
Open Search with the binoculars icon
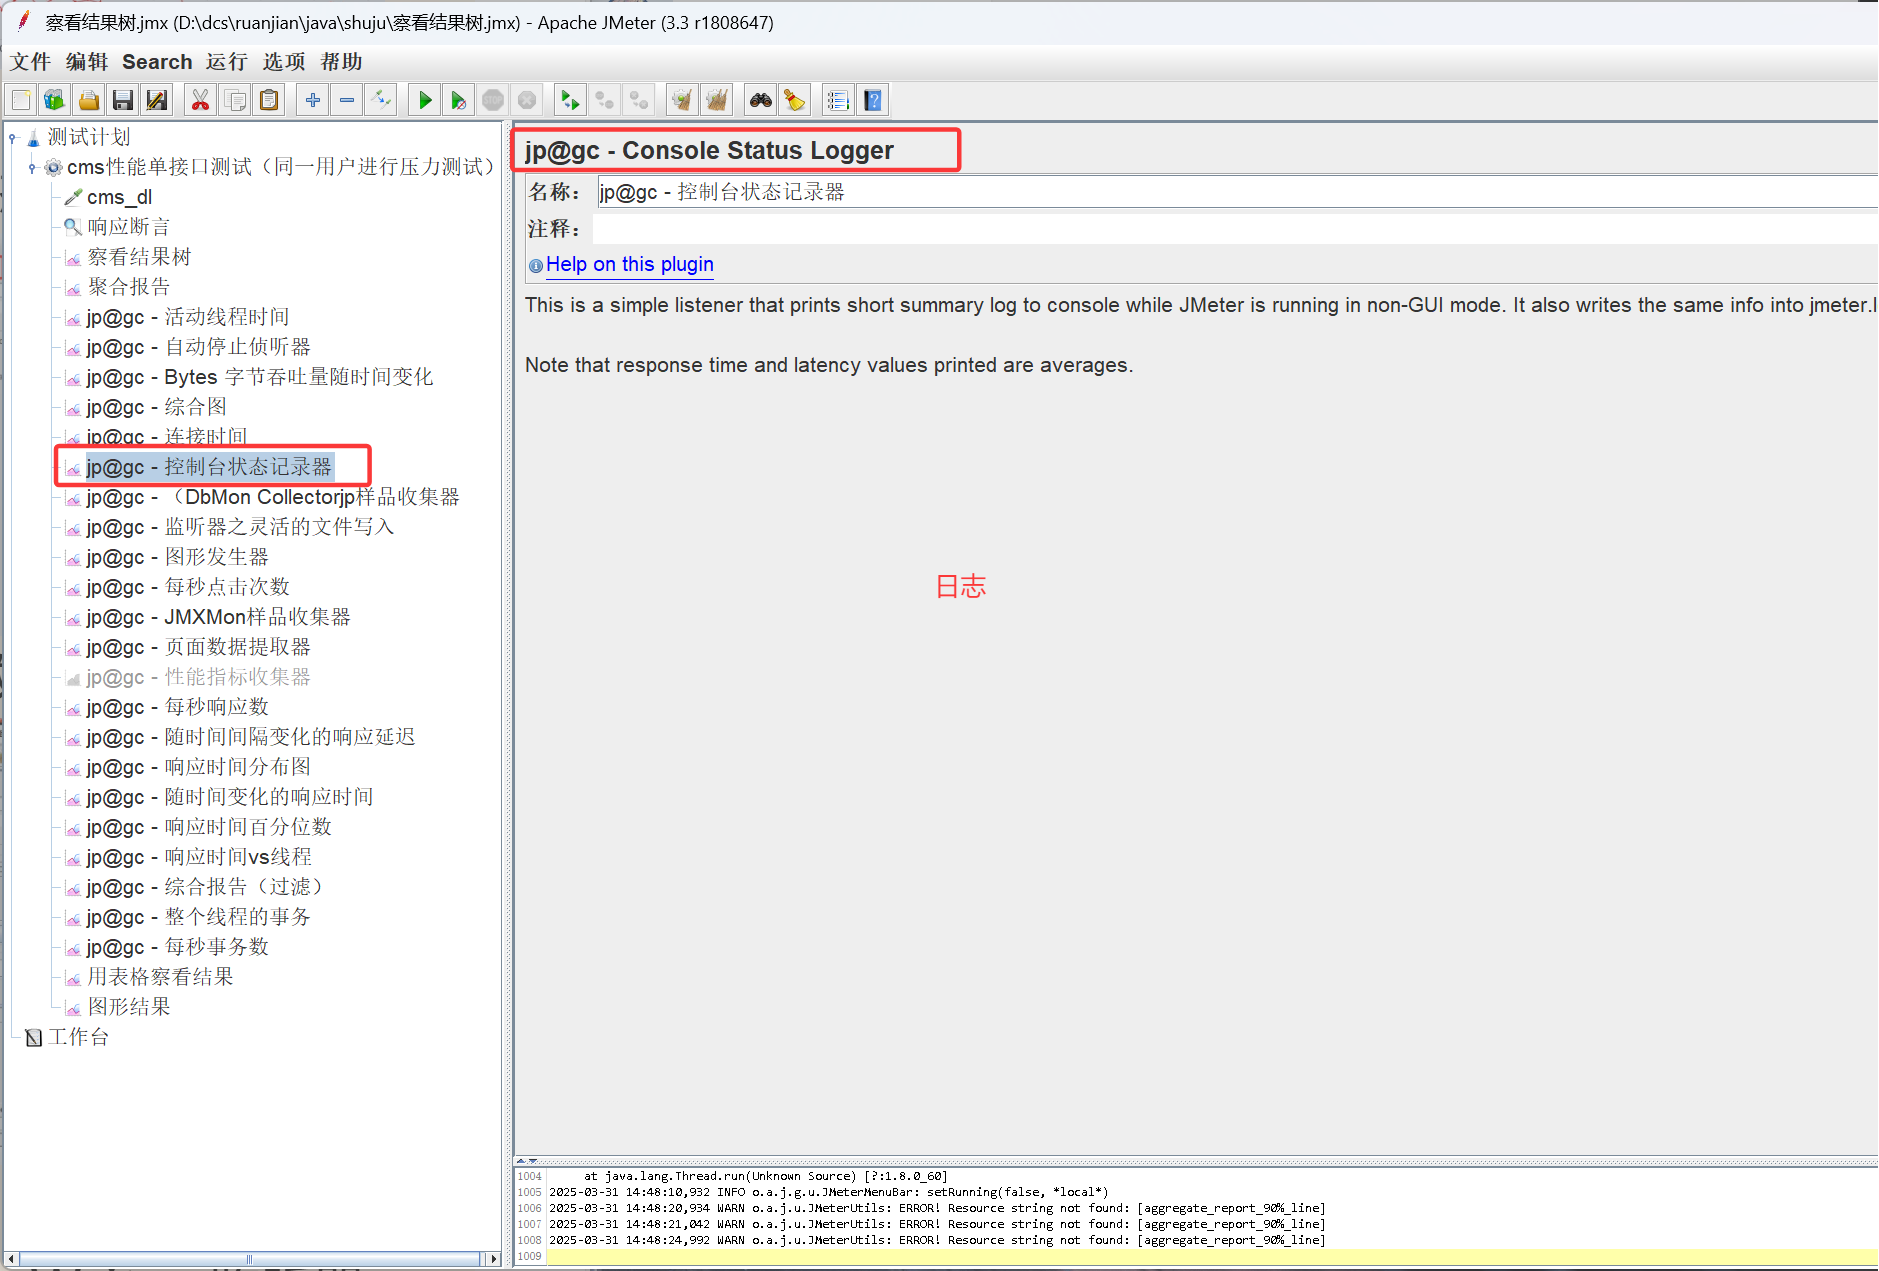pos(761,100)
